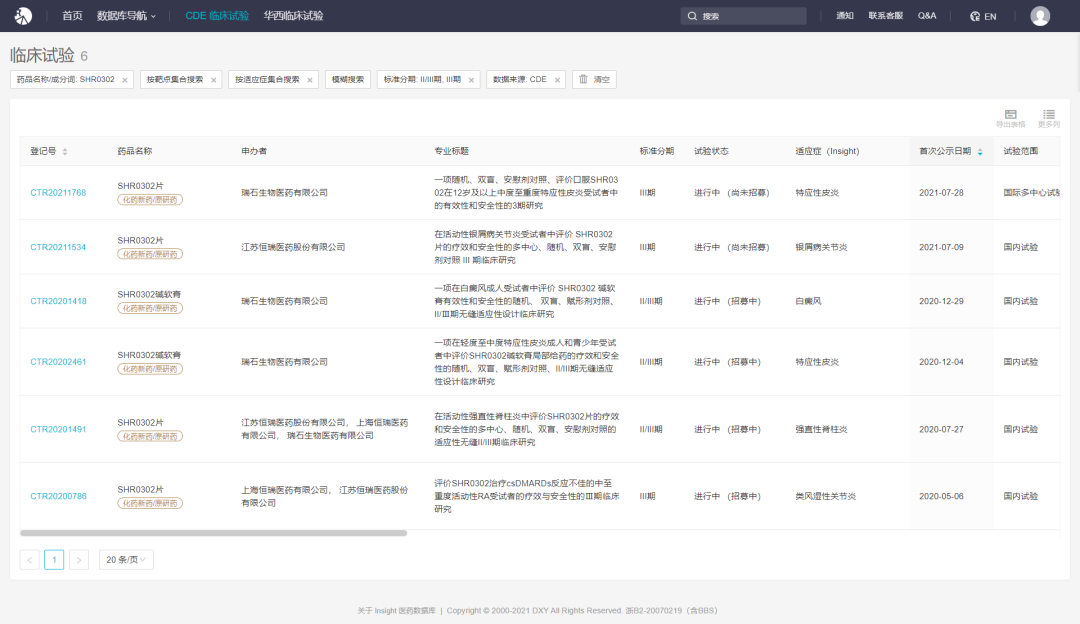1080x624 pixels.
Task: Remove the 数据来源 CDE filter
Action: pos(557,80)
